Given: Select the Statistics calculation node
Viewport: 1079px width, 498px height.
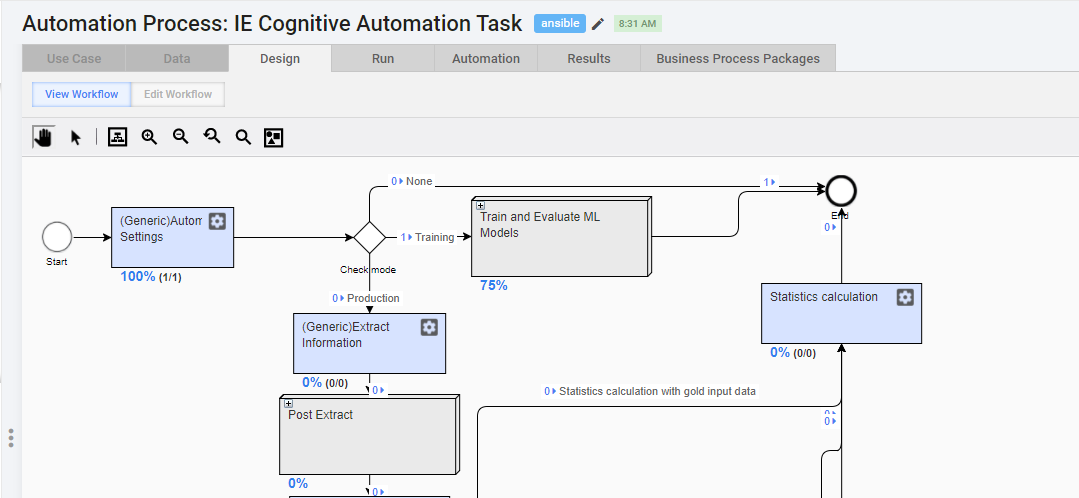Looking at the screenshot, I should [x=841, y=313].
